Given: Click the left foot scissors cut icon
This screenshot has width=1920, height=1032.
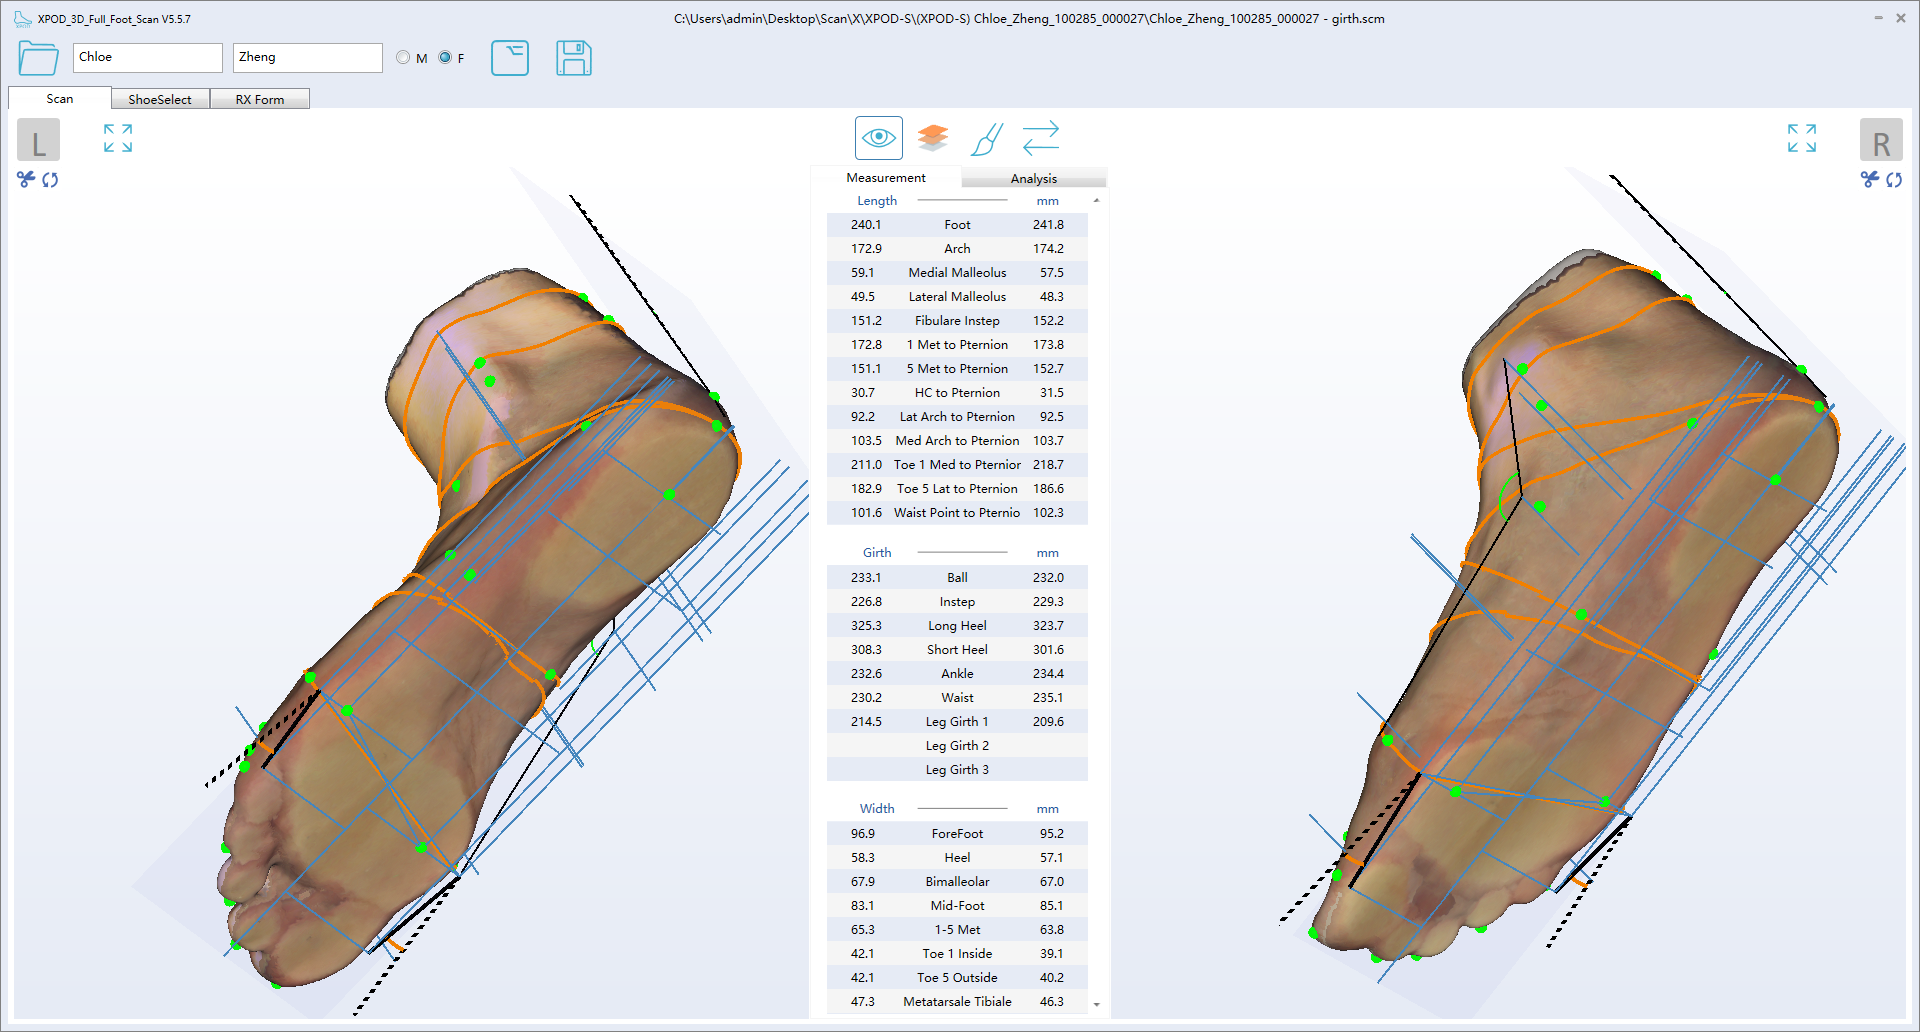Looking at the screenshot, I should (26, 179).
